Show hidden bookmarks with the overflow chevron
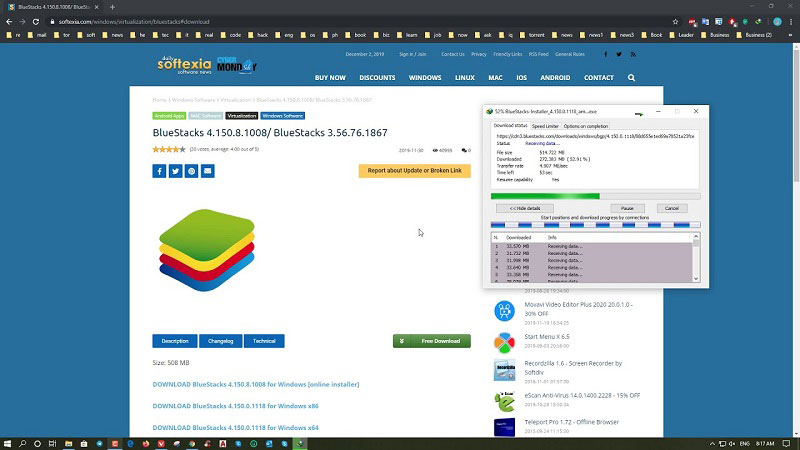Viewport: 800px width, 450px height. (790, 35)
